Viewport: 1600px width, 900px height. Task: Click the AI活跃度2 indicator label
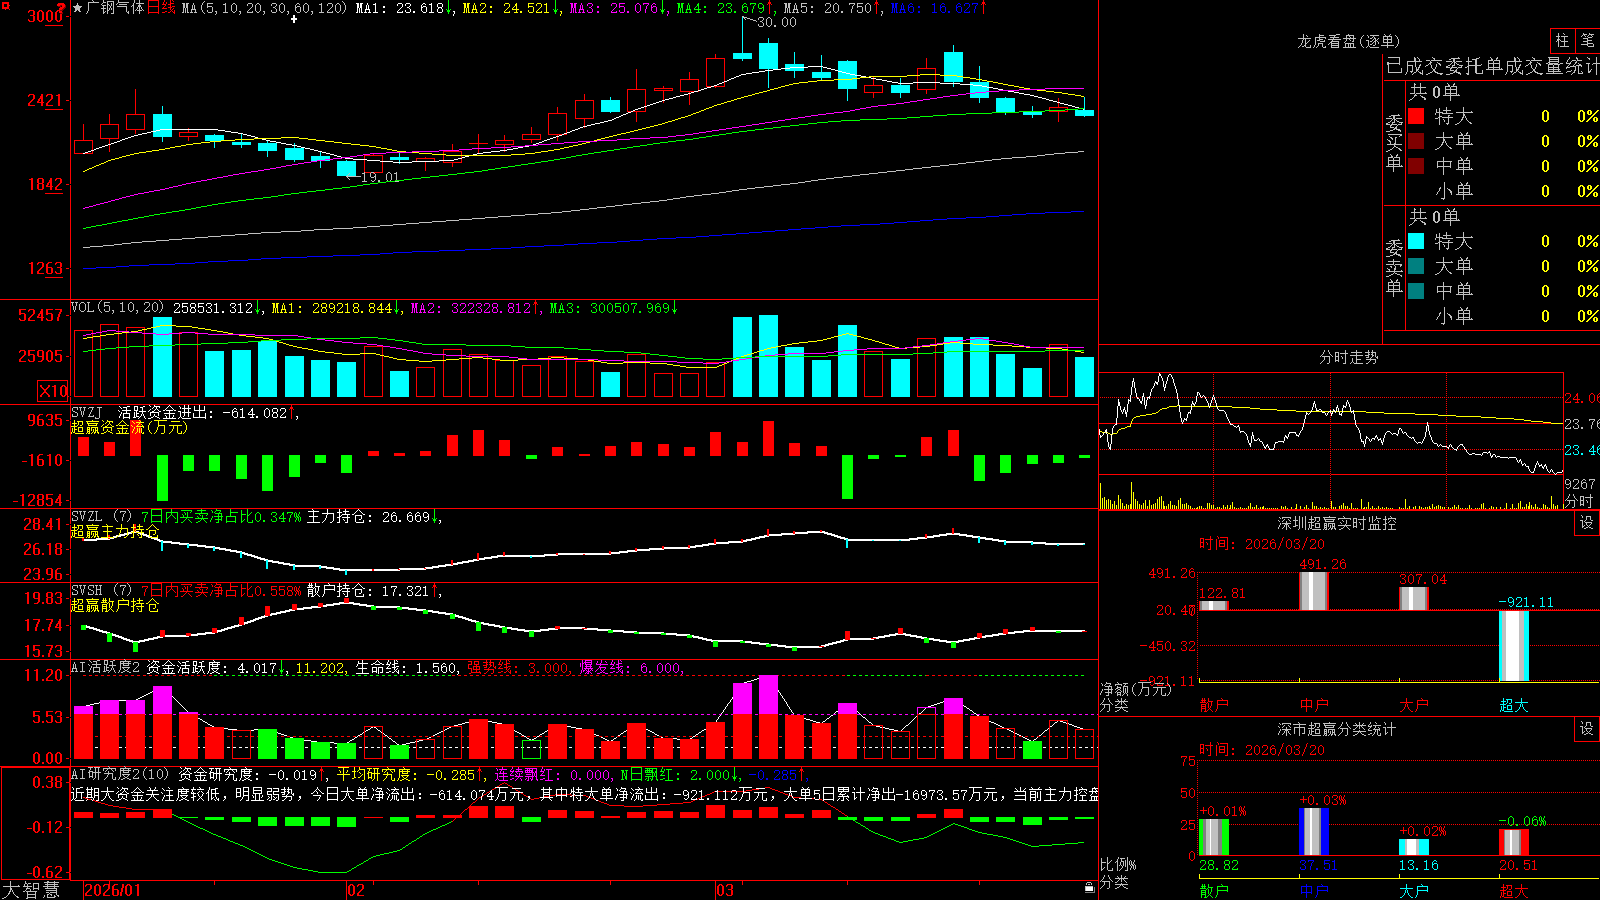[x=105, y=667]
